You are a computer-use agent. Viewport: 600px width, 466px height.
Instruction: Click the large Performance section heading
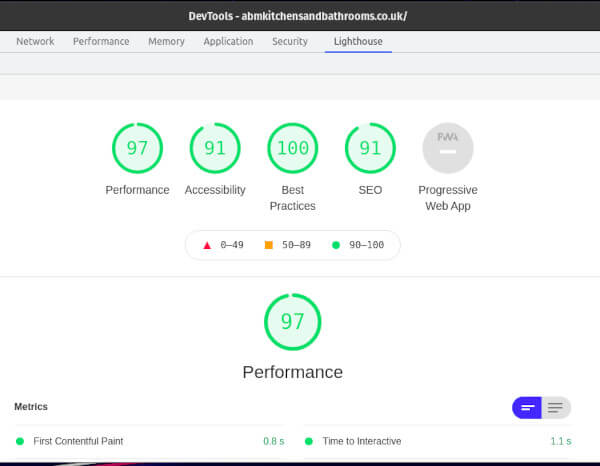pos(293,372)
